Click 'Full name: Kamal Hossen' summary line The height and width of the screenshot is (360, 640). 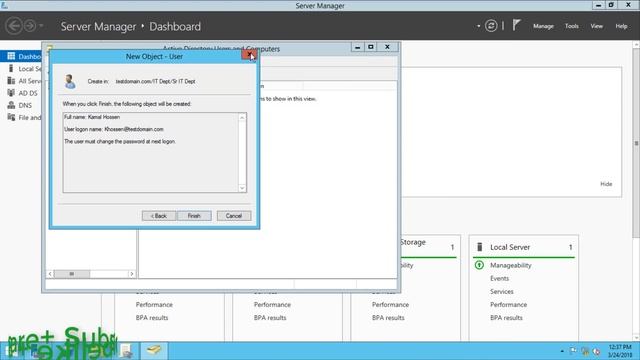92,117
